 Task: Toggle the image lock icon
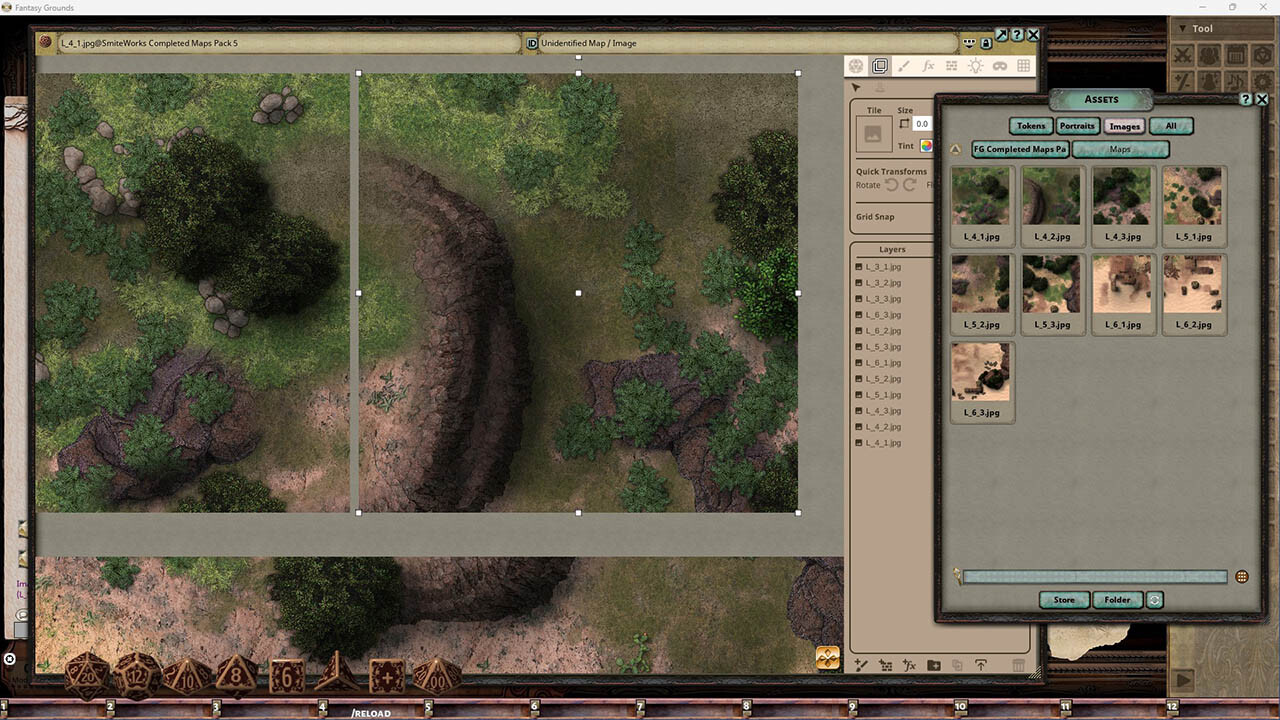click(986, 43)
